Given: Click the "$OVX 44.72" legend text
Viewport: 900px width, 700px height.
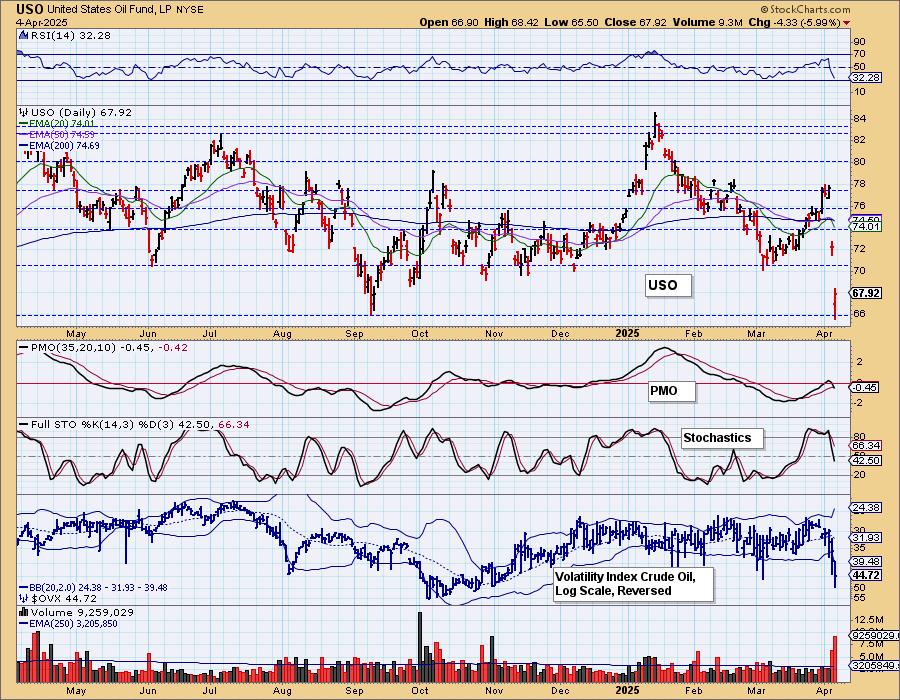Looking at the screenshot, I should (64, 598).
